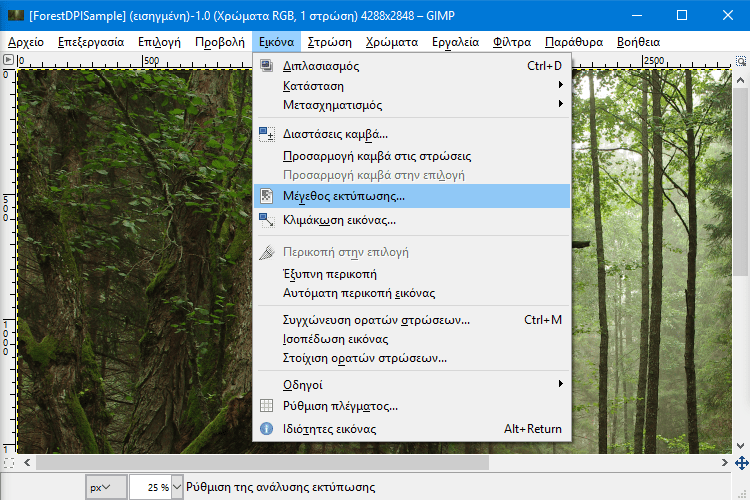Click the configure grid (Ρύθμιση πλέγματος) icon

click(x=266, y=406)
